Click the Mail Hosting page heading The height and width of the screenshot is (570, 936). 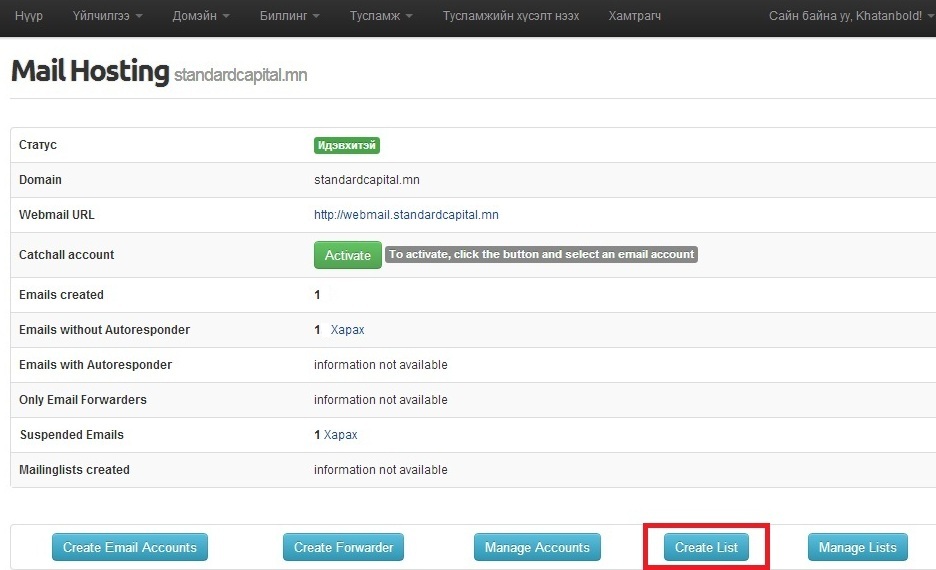click(x=90, y=72)
